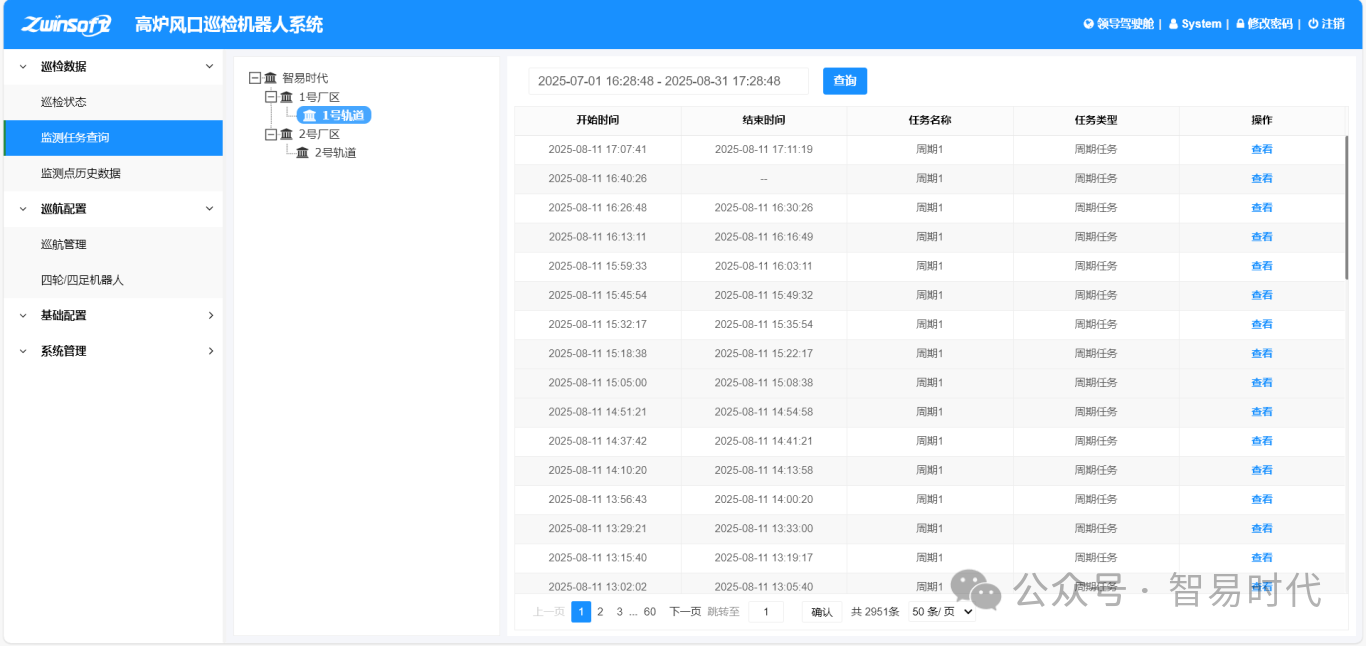Click the 注销 power icon
This screenshot has height=646, width=1366.
tap(1313, 24)
